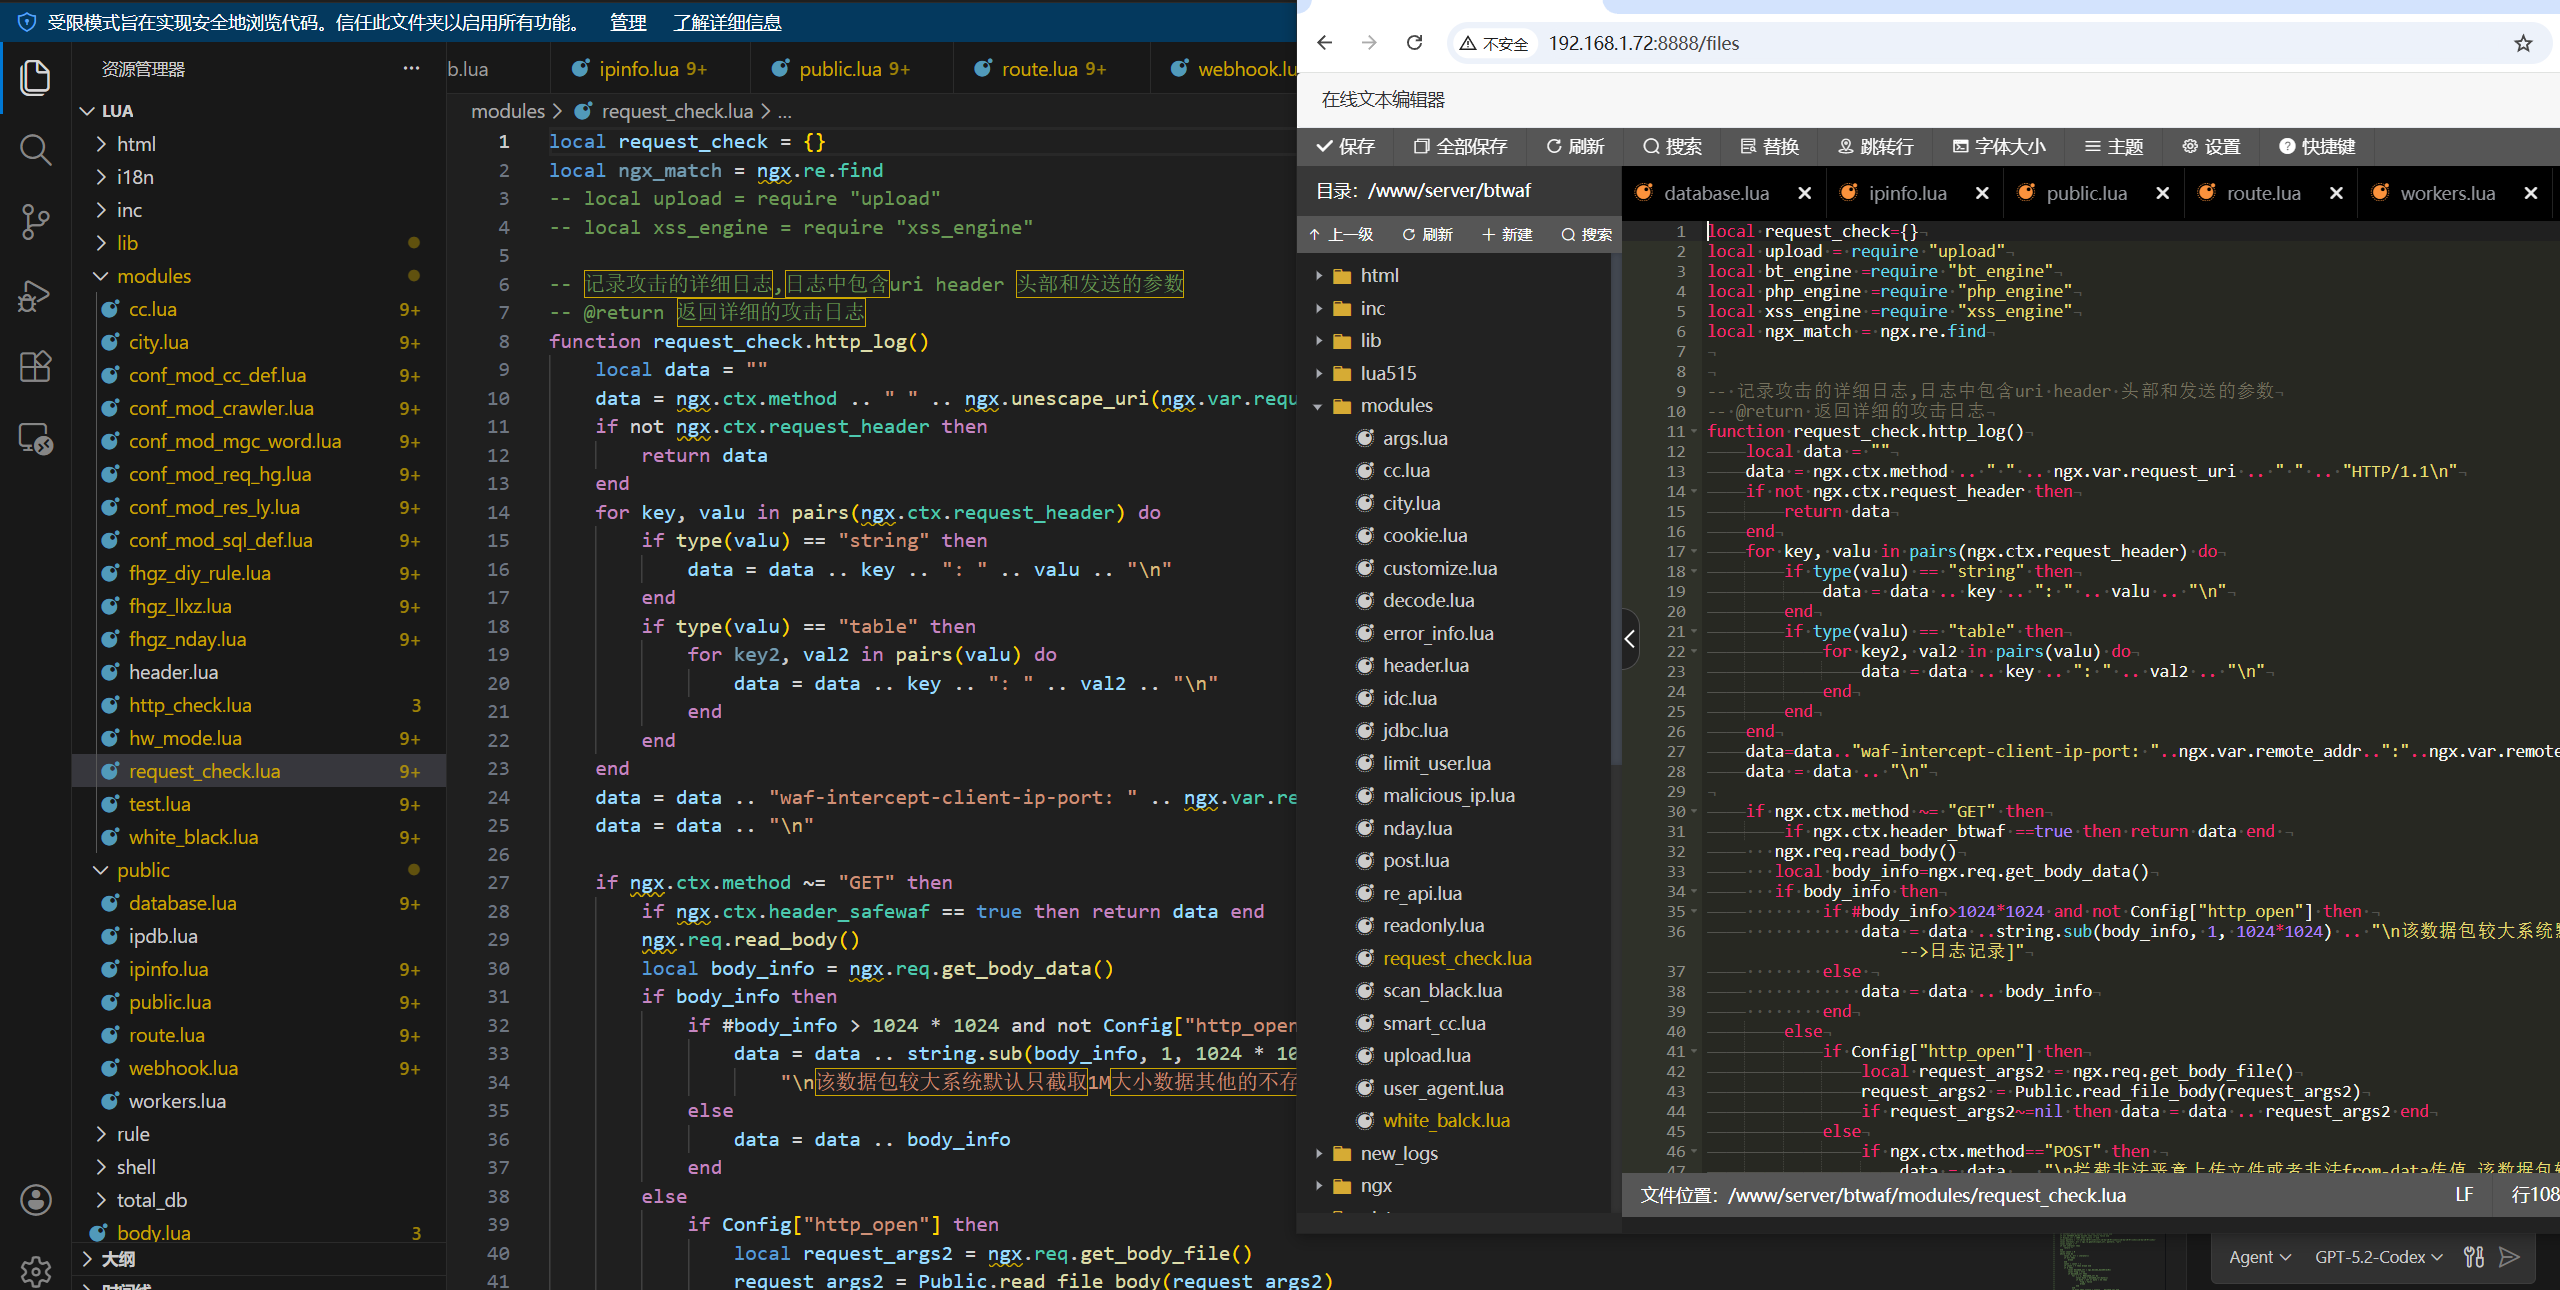
Task: Open the Accounts menu icon
Action: click(36, 1200)
